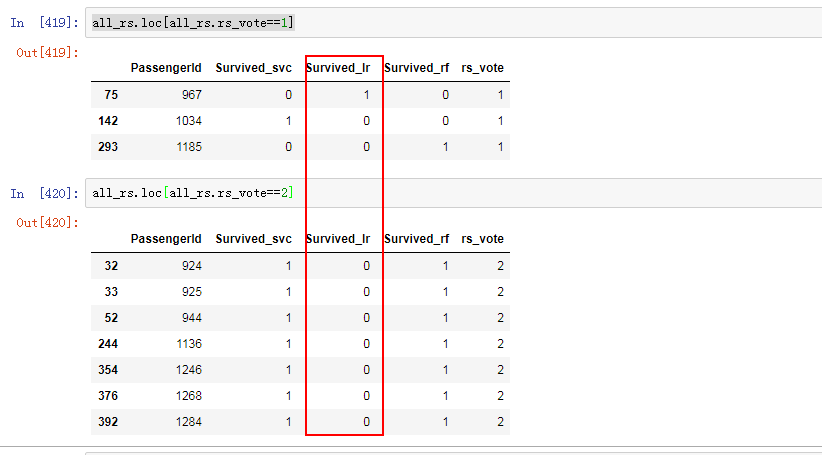Viewport: 822px width, 455px height.
Task: Click row index 33
Action: pyautogui.click(x=111, y=292)
